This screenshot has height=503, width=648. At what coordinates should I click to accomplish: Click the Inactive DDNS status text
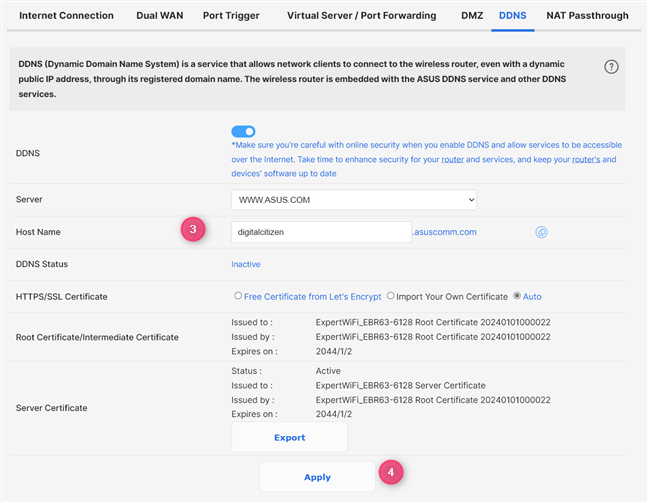pyautogui.click(x=245, y=264)
